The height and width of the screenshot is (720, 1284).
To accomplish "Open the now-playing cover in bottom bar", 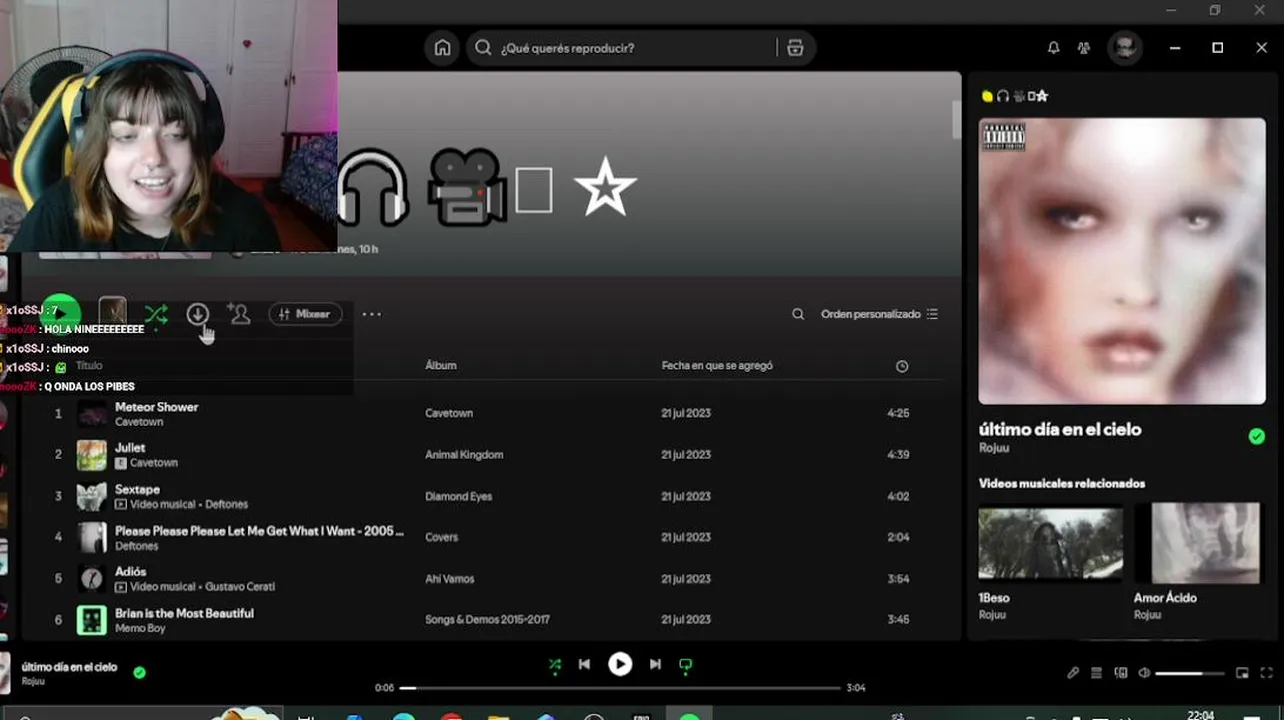I will coord(5,673).
